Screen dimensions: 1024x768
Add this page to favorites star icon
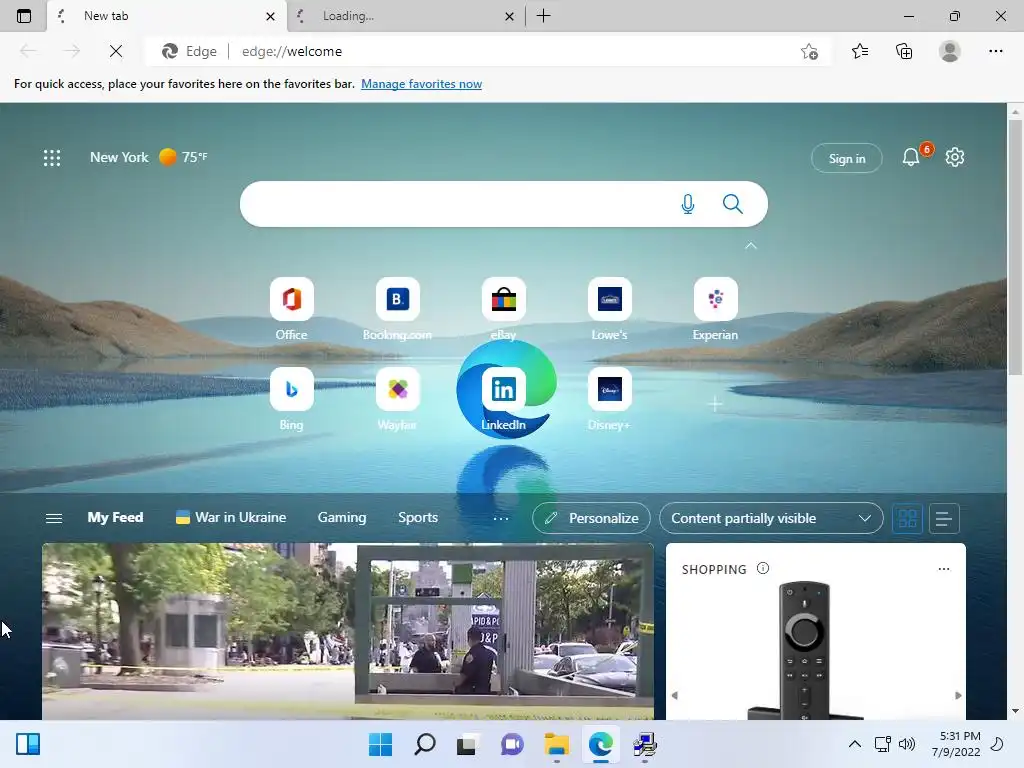pos(809,51)
